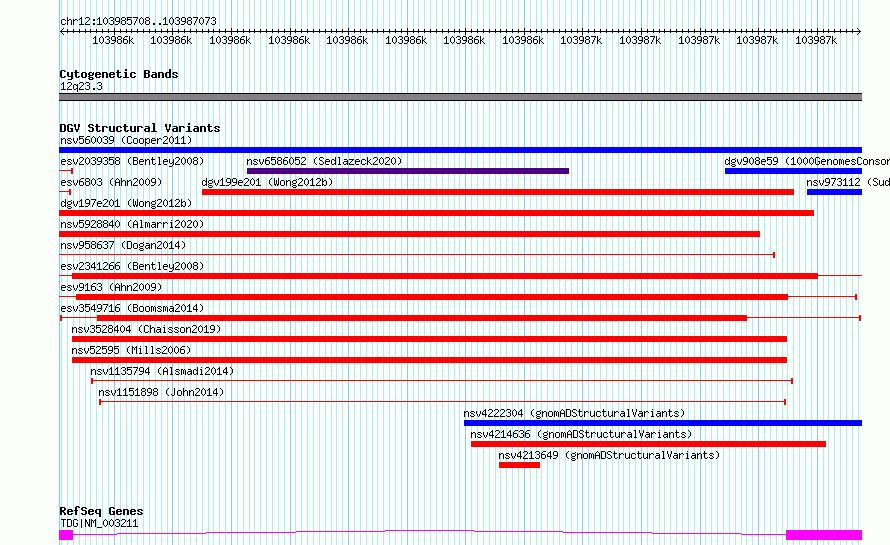Screen dimensions: 890x545
Task: Select the red esv3549716 variant bar
Action: click(422, 318)
